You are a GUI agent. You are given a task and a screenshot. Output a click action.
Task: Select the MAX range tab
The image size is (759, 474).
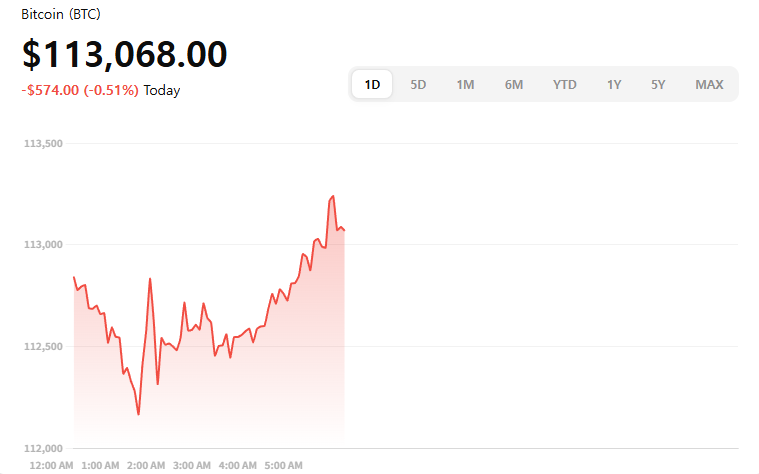(x=709, y=85)
